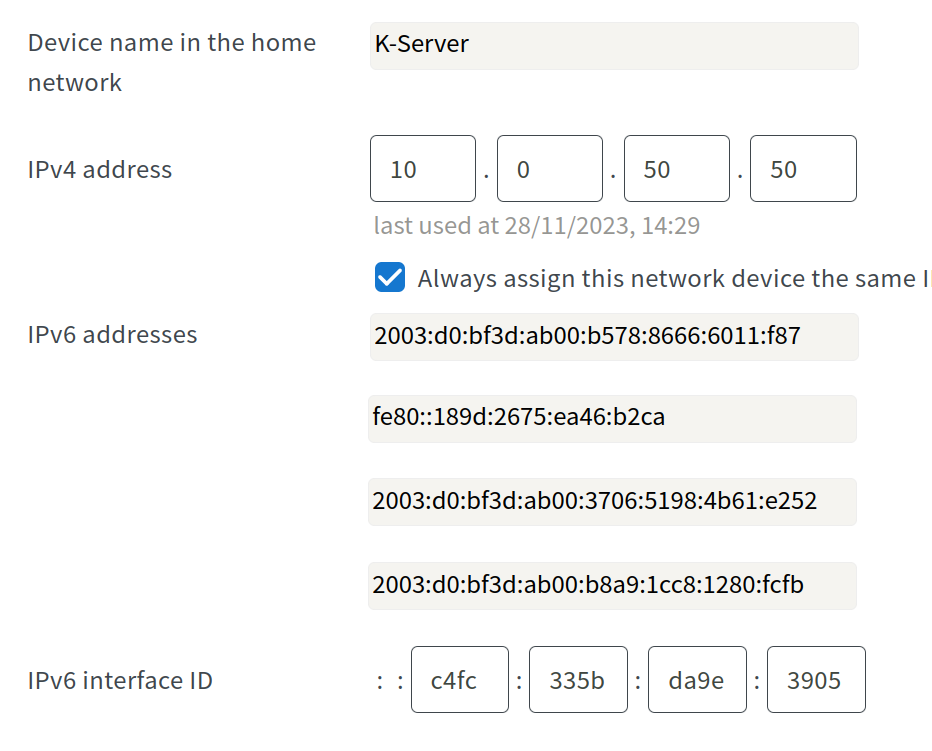Select the IPv6 address ending in e252
Viewport: 932px width, 751px height.
pos(613,502)
